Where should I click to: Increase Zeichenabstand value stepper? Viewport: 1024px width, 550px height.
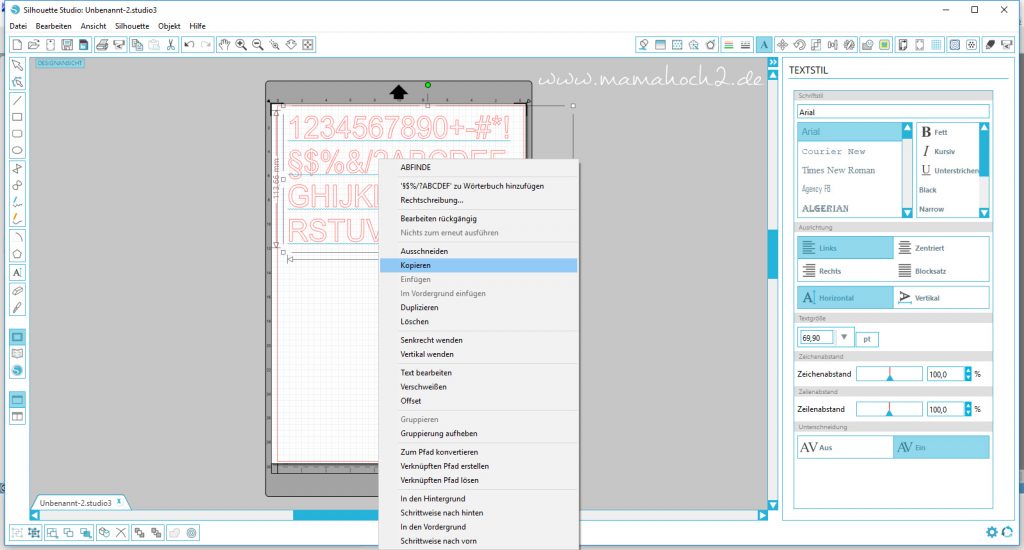click(968, 370)
